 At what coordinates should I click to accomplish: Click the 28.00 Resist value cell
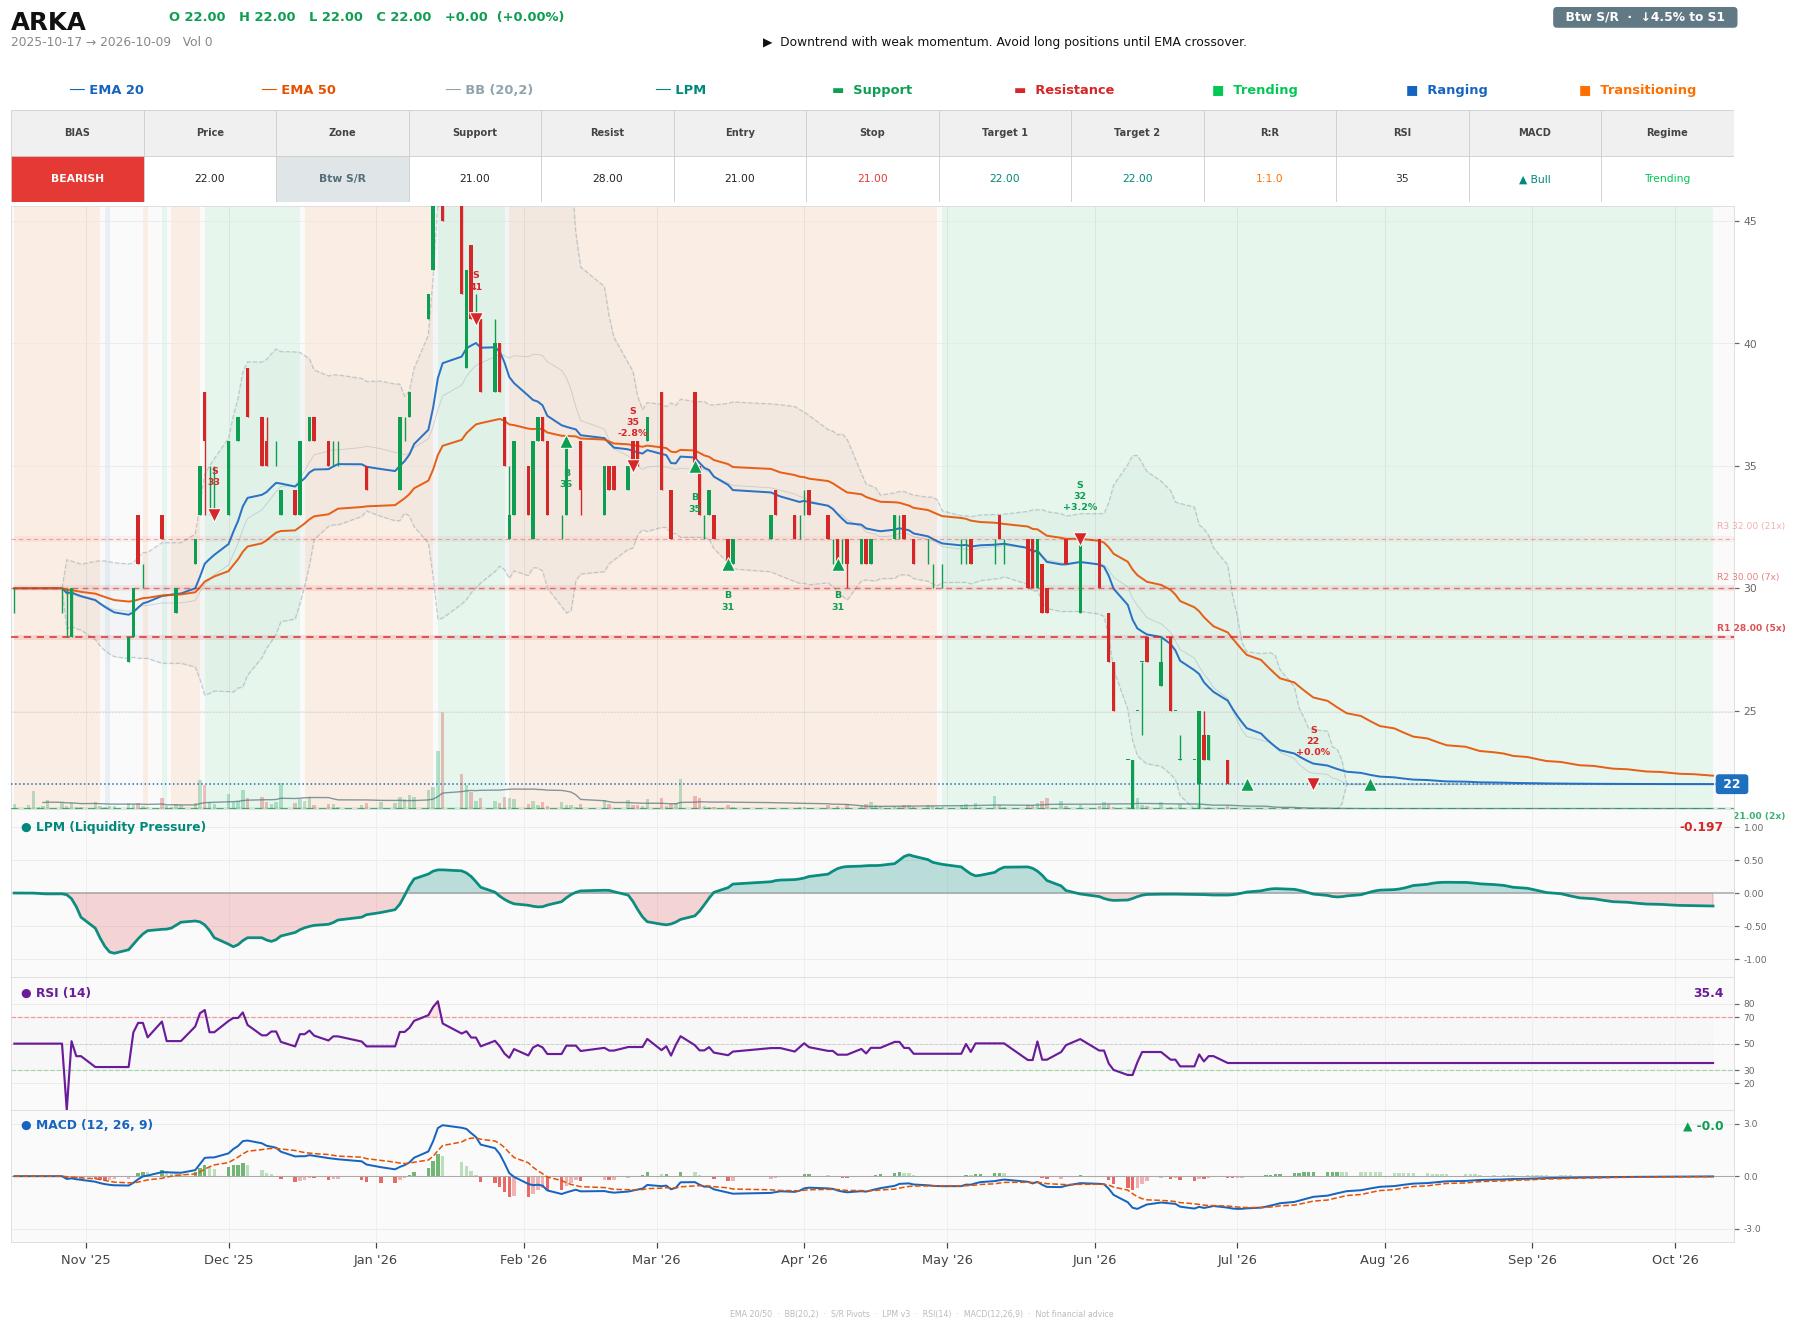607,179
